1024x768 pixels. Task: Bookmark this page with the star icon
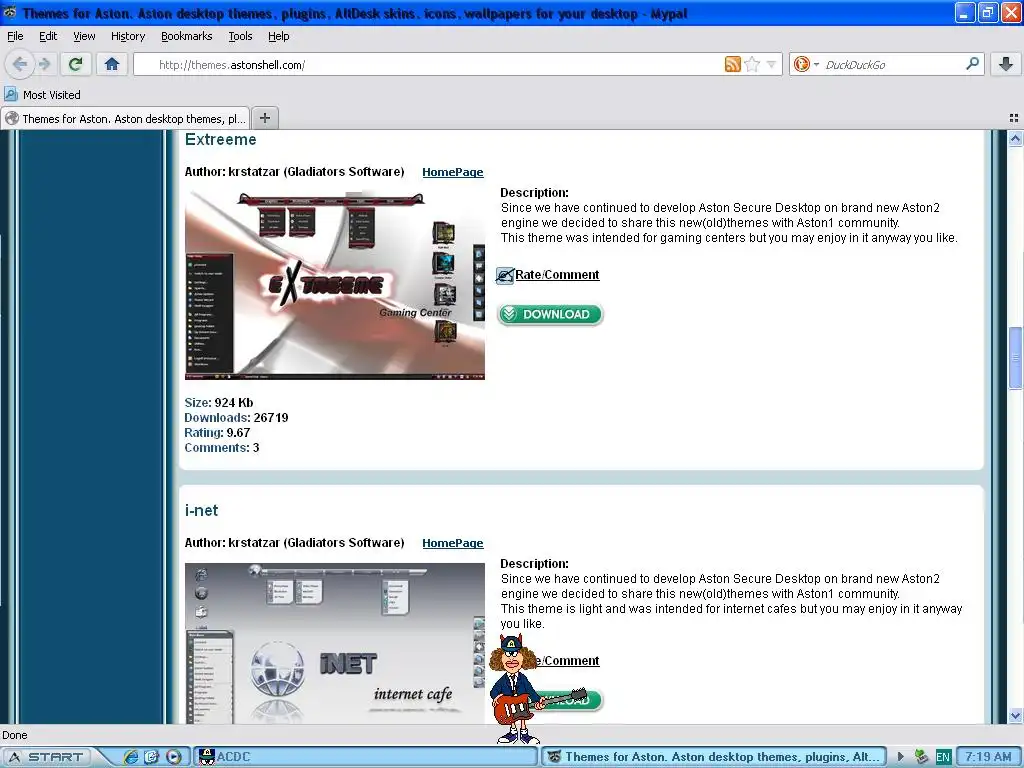[752, 64]
